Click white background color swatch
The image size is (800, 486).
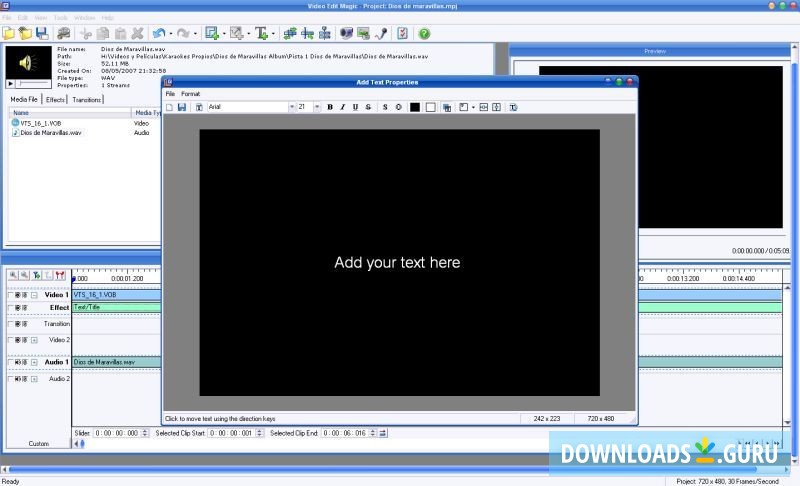(431, 107)
